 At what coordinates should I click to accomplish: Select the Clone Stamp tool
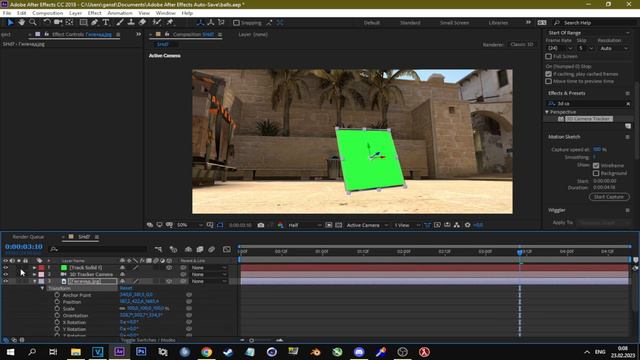coord(131,22)
